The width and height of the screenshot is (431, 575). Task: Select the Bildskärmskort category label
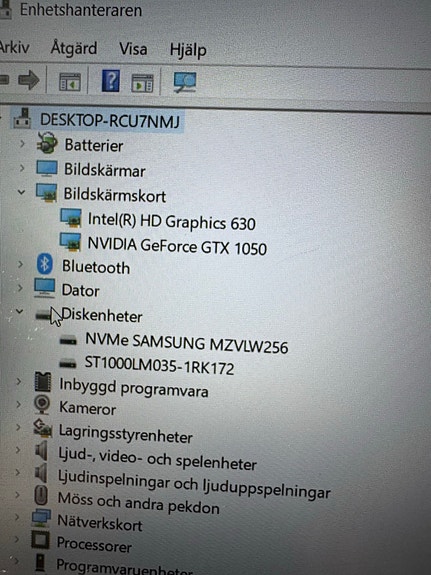coord(115,195)
